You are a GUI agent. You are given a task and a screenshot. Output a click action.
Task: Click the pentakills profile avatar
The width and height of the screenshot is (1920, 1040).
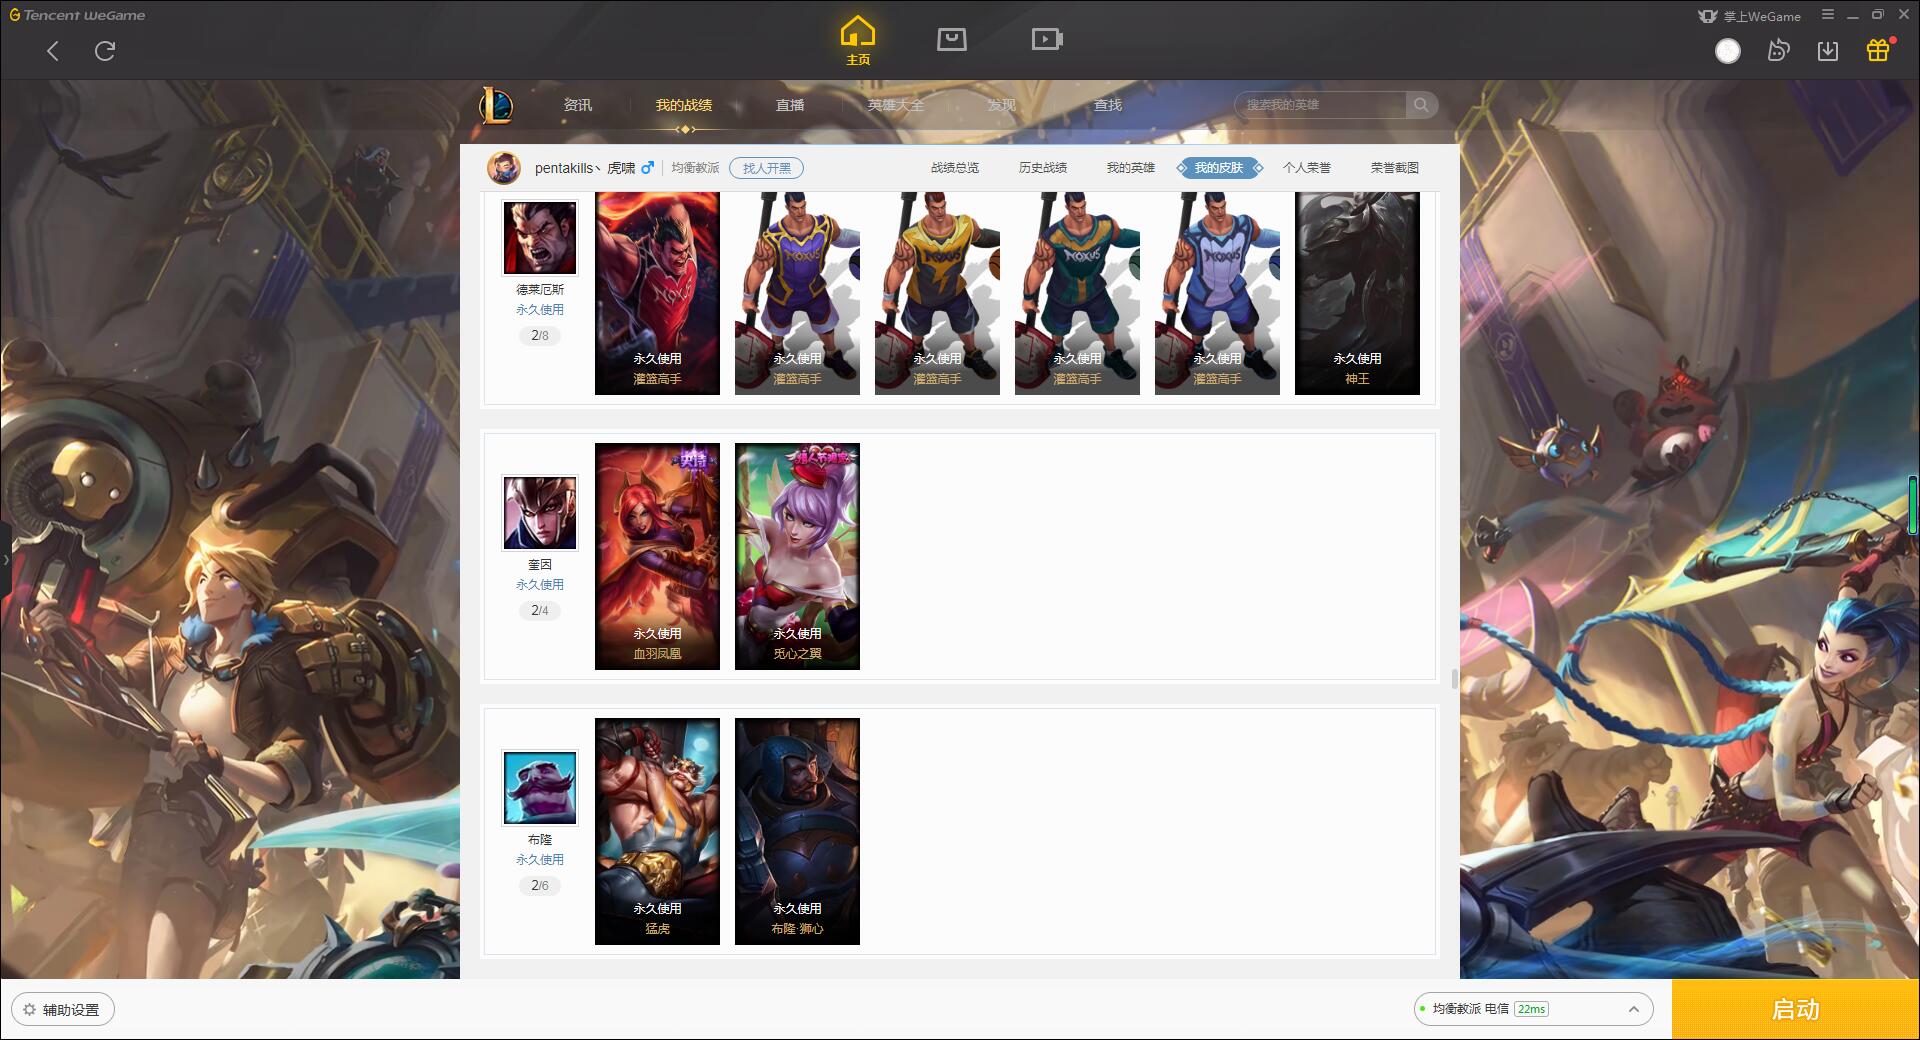(504, 168)
